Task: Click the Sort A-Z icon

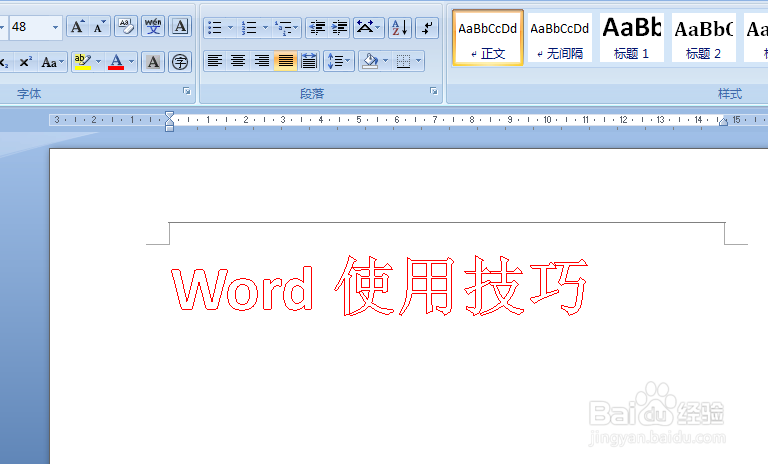Action: [x=400, y=27]
